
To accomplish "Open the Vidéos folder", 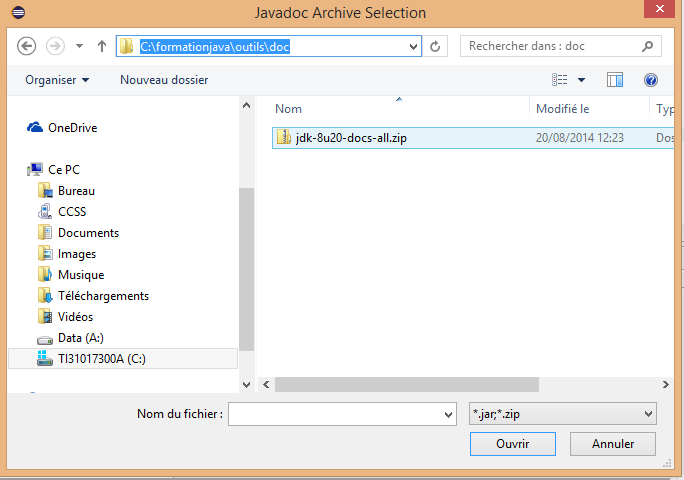I will point(75,317).
